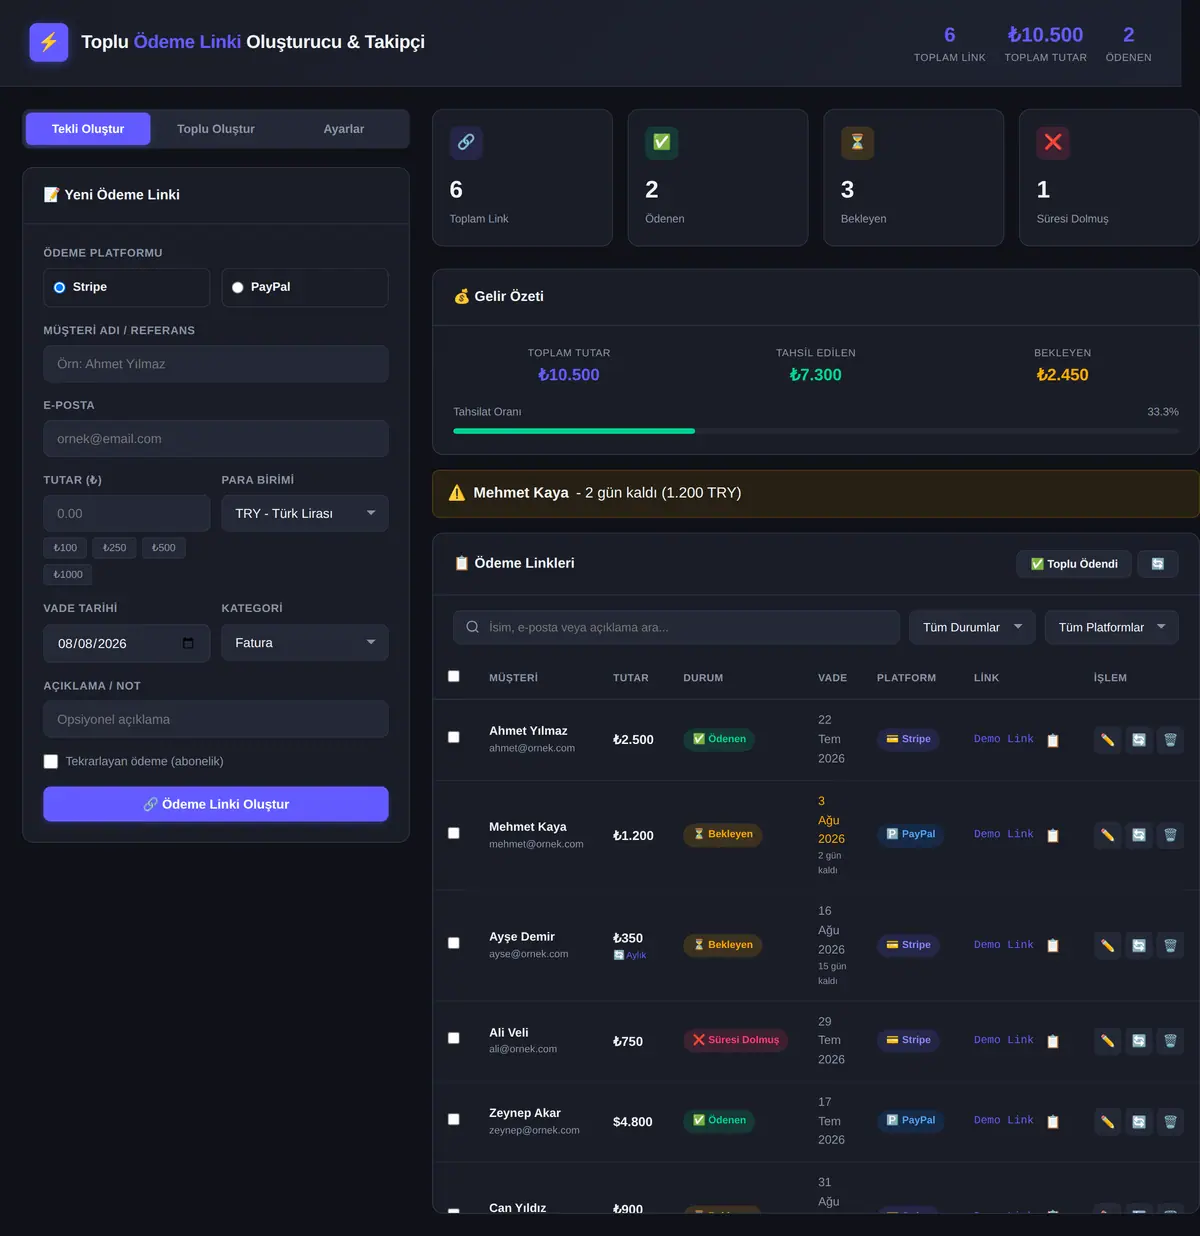Focus the payment links search box

[x=677, y=627]
